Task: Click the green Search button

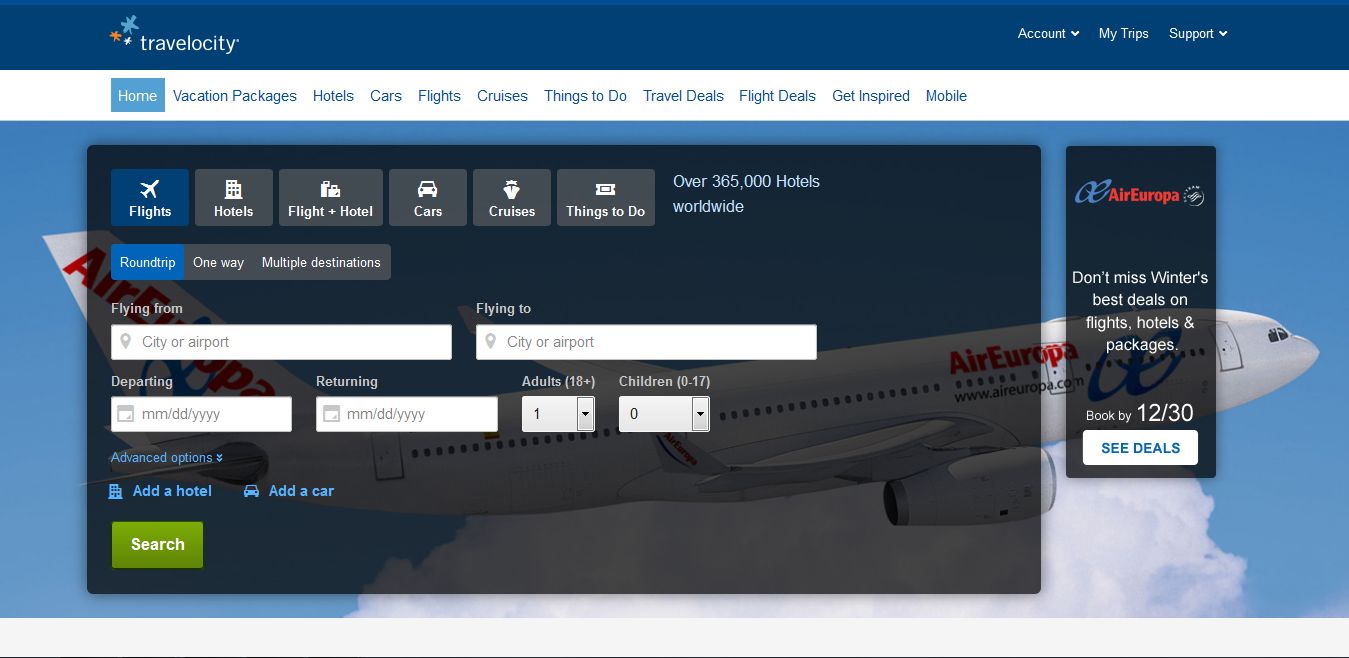Action: pyautogui.click(x=157, y=545)
